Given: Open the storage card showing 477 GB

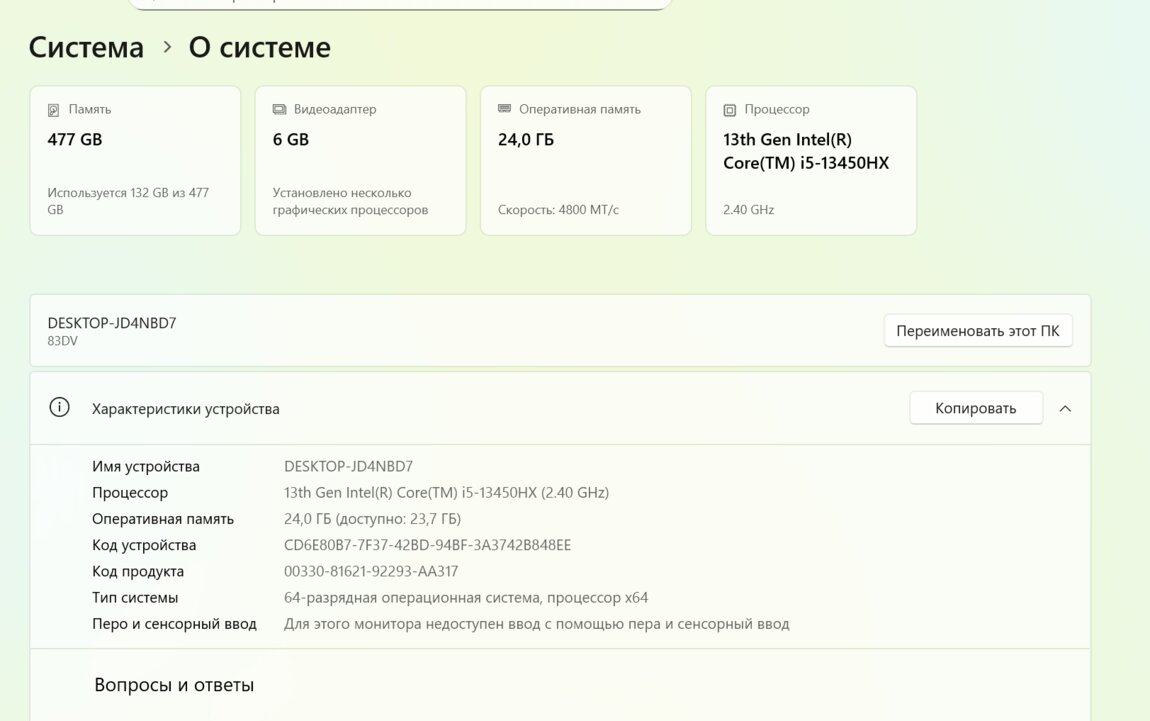Looking at the screenshot, I should point(135,160).
